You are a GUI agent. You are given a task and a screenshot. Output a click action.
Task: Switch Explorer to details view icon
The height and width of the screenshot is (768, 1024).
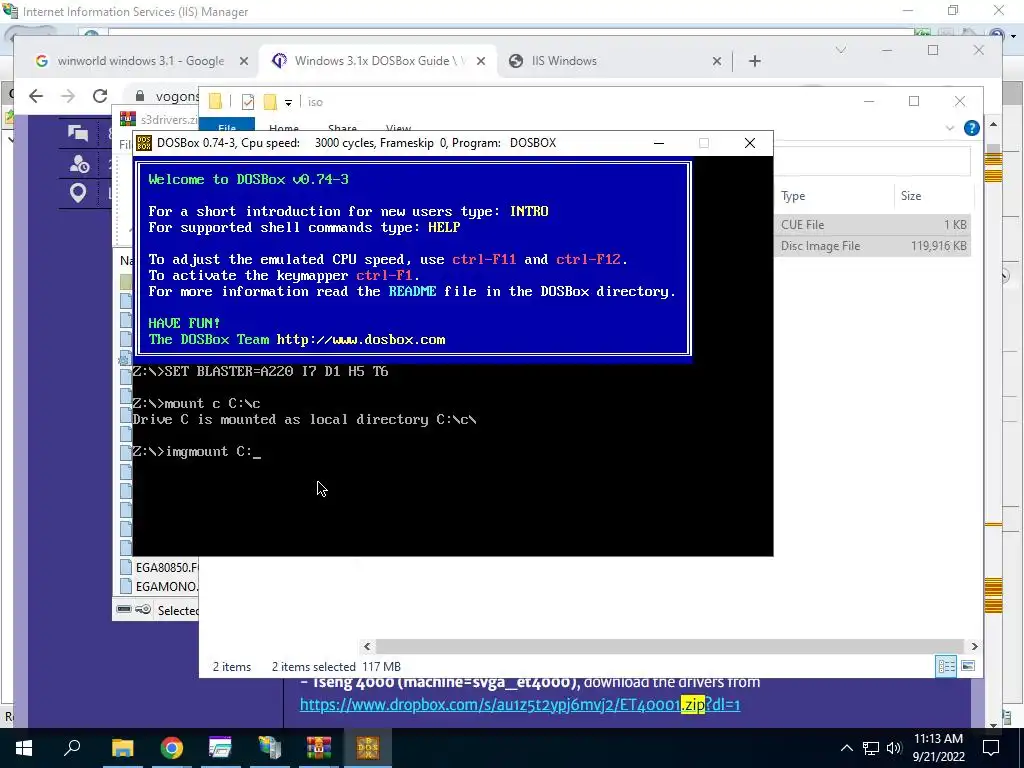[946, 666]
